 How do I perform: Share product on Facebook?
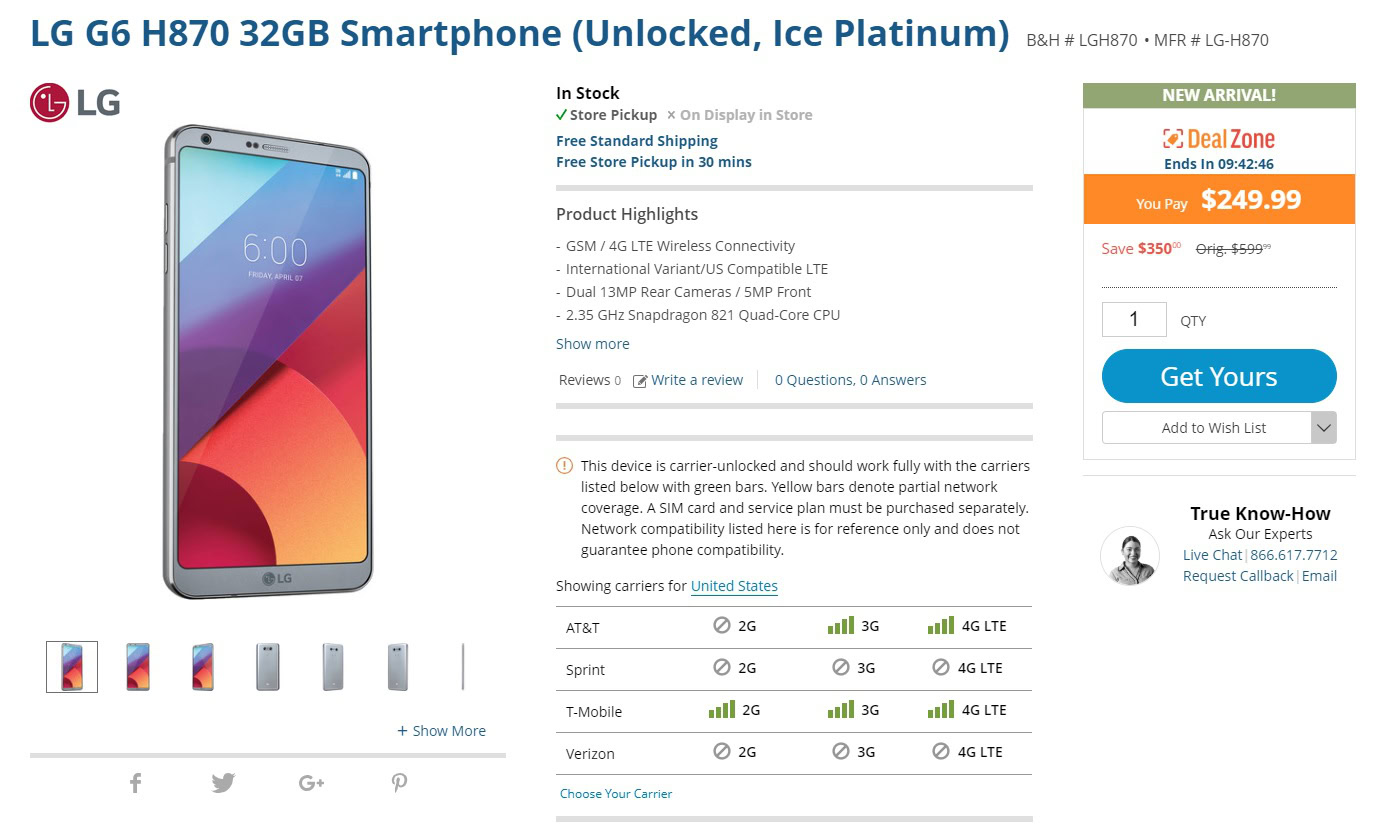coord(136,783)
